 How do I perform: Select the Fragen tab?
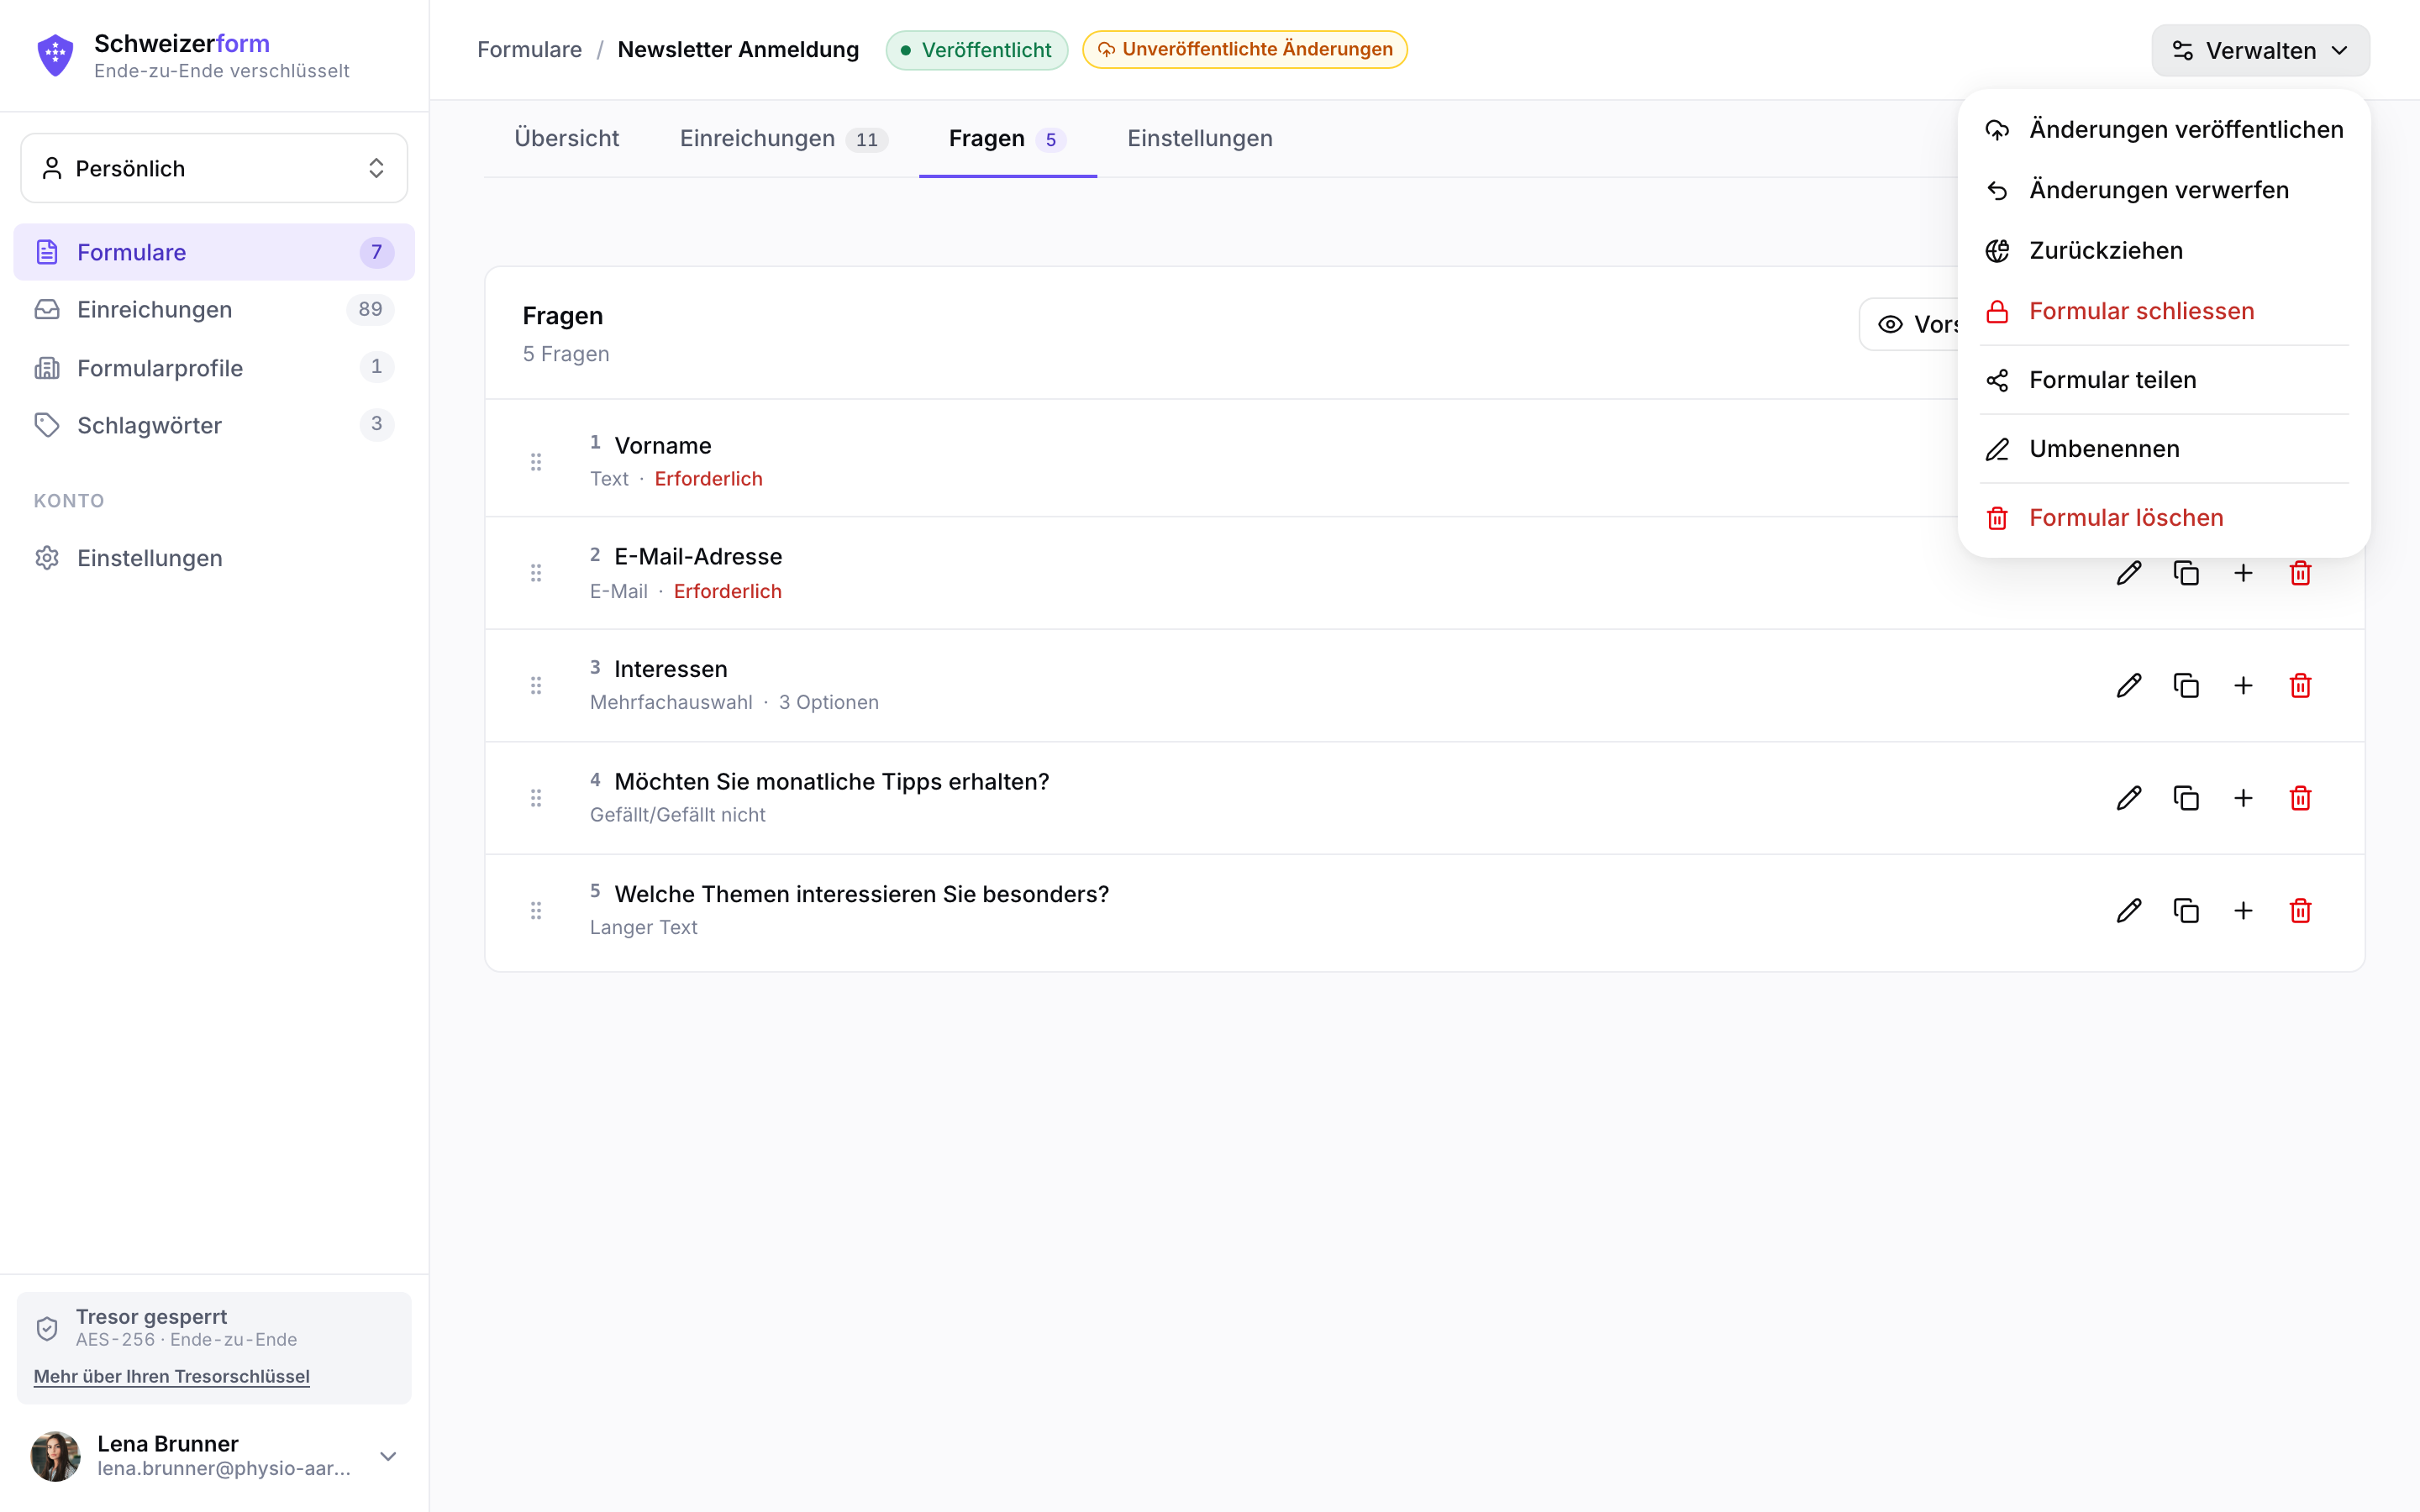point(1007,138)
